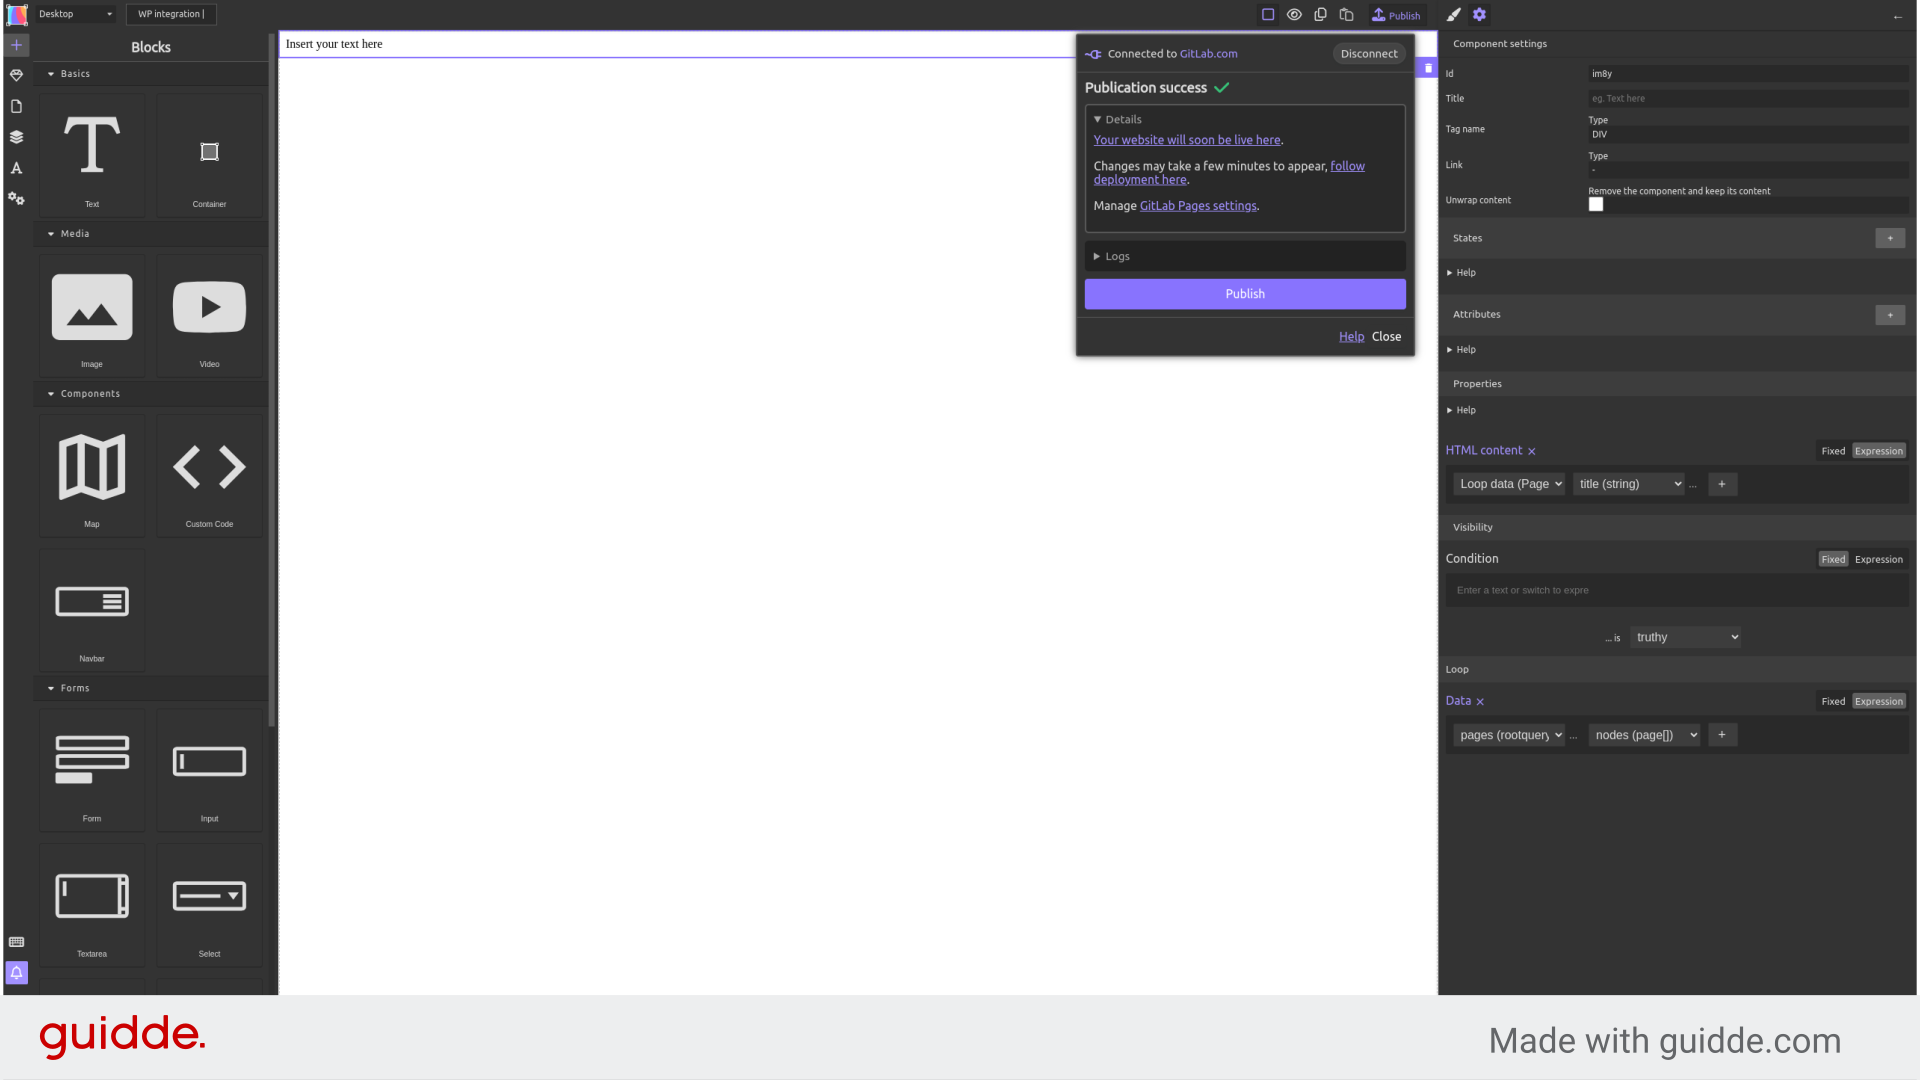Add a new state with plus button

1890,238
